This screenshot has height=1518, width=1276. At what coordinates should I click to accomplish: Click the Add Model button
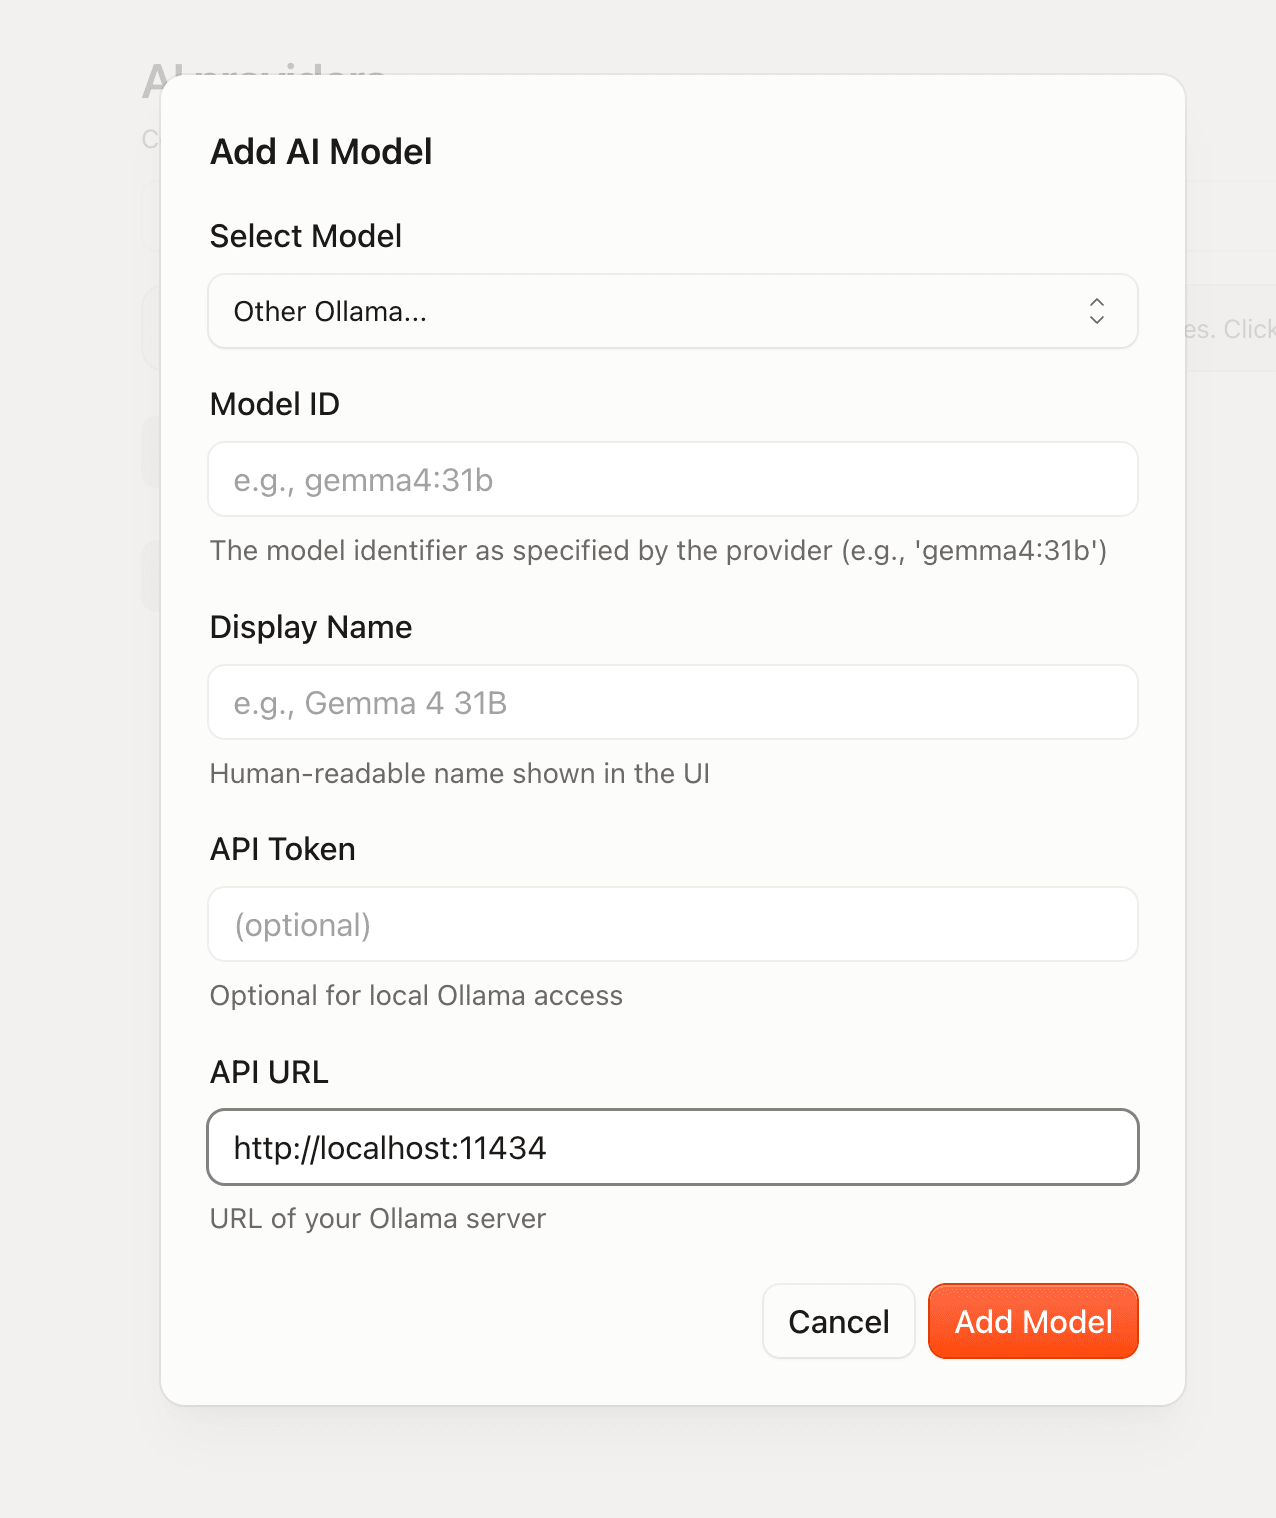tap(1033, 1321)
